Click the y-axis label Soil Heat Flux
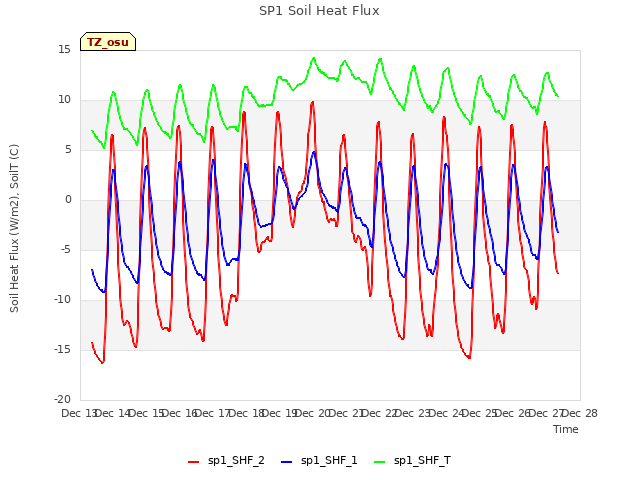This screenshot has width=640, height=480. tap(14, 228)
